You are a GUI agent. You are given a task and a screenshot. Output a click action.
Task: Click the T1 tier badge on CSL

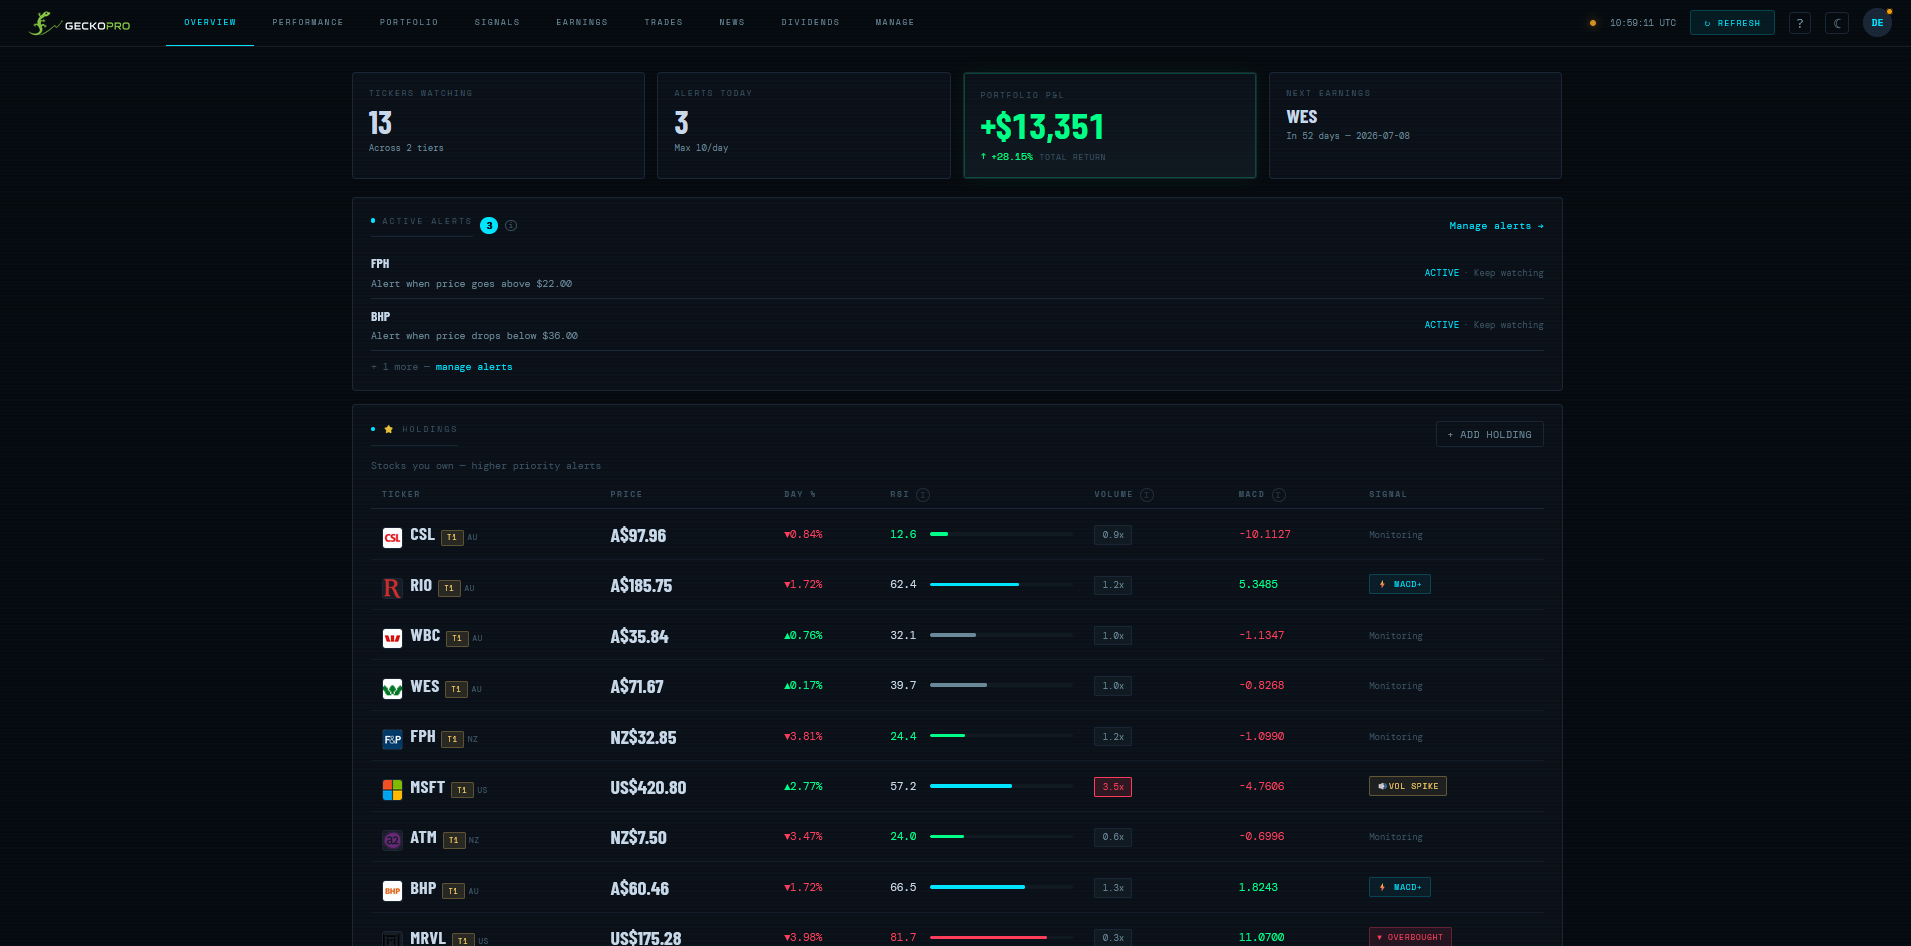click(x=452, y=537)
